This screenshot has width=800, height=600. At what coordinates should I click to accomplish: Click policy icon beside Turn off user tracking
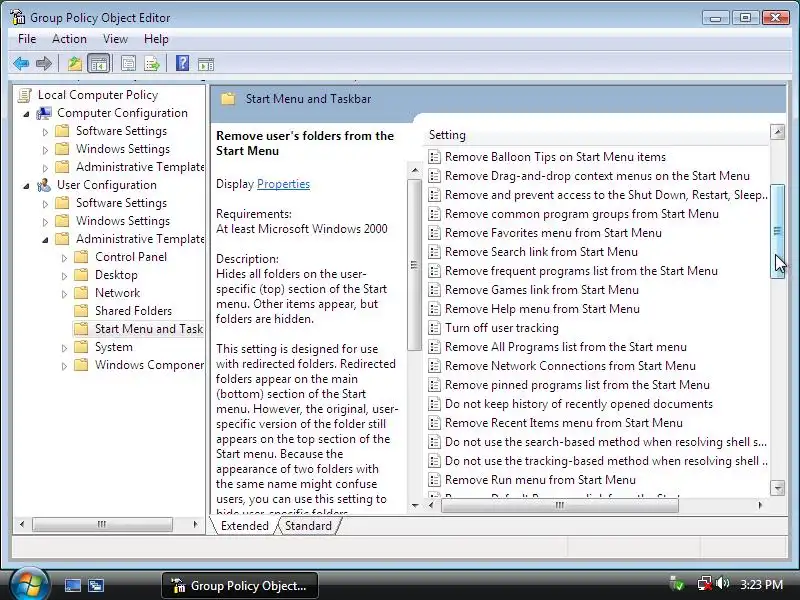434,328
